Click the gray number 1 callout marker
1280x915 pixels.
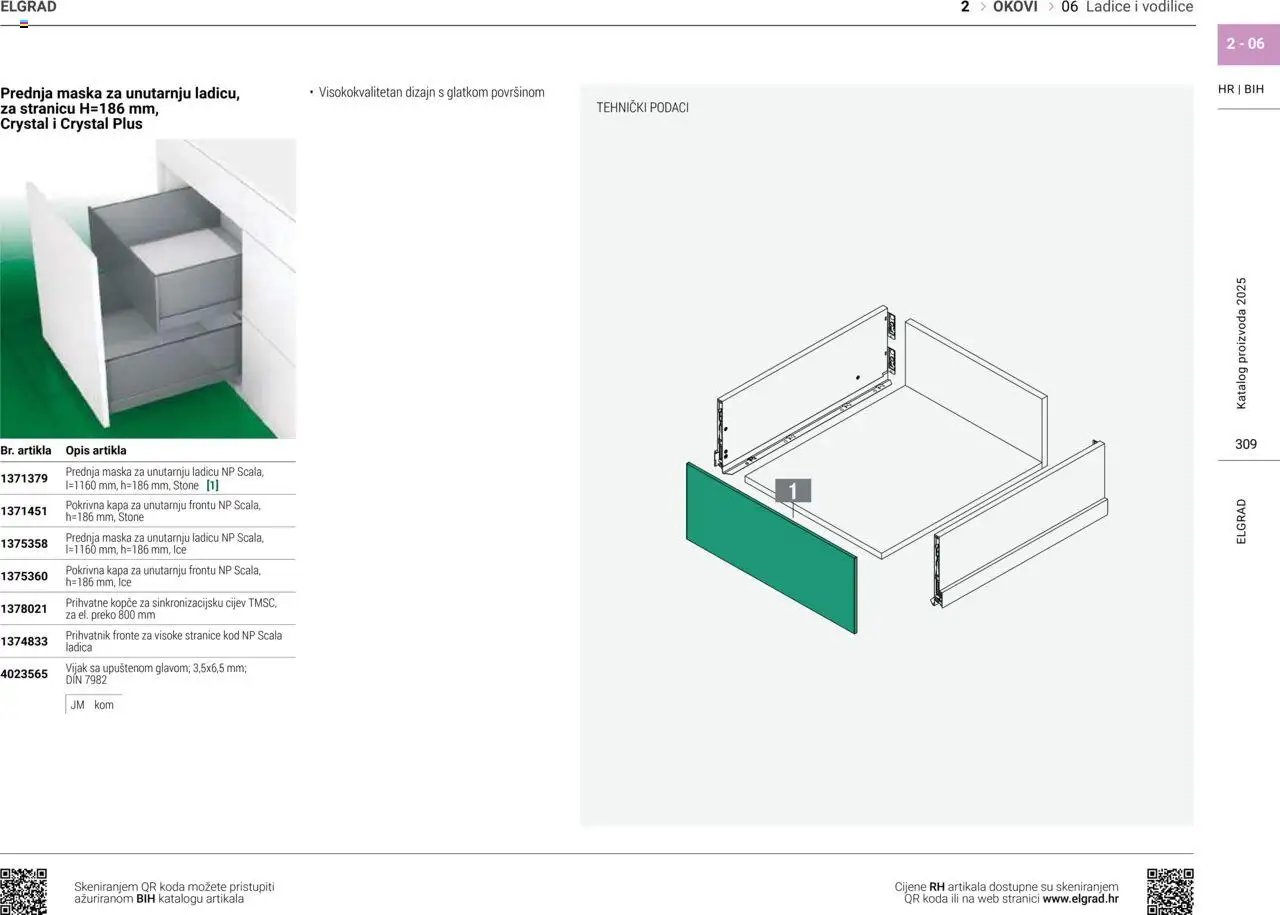(x=792, y=491)
